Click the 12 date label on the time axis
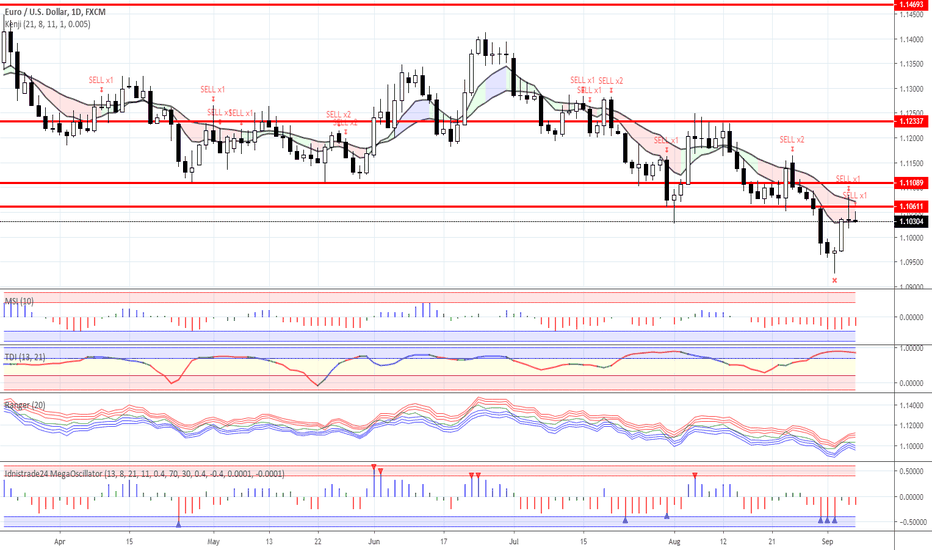This screenshot has width=932, height=550. (723, 542)
